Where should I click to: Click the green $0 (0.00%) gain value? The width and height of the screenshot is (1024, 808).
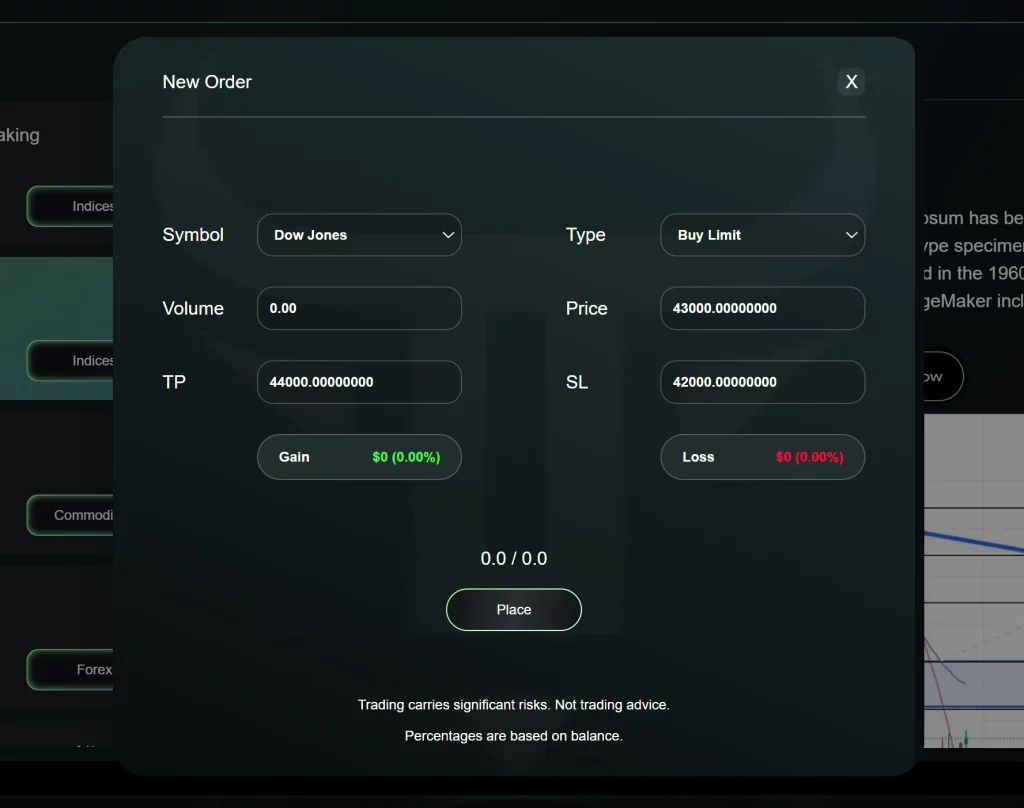click(405, 457)
